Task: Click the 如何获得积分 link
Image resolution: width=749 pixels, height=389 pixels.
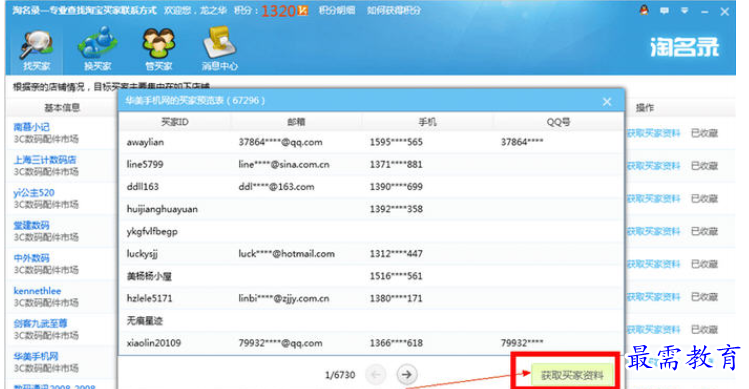Action: point(394,11)
